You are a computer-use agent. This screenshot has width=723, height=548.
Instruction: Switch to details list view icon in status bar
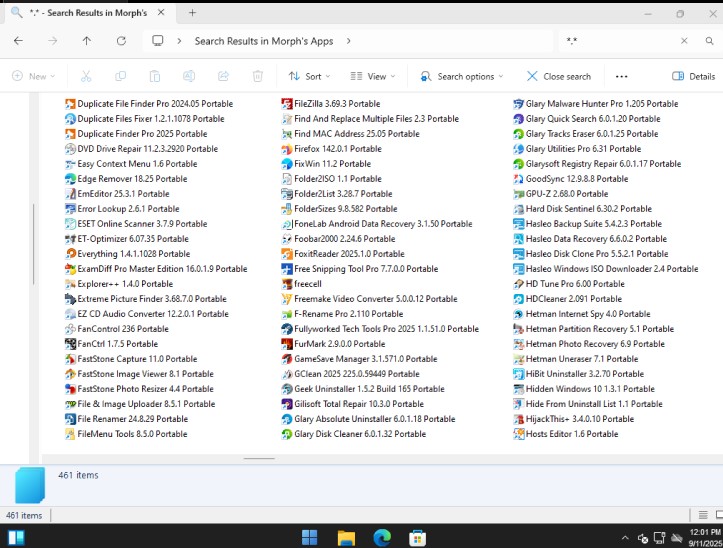pos(703,515)
